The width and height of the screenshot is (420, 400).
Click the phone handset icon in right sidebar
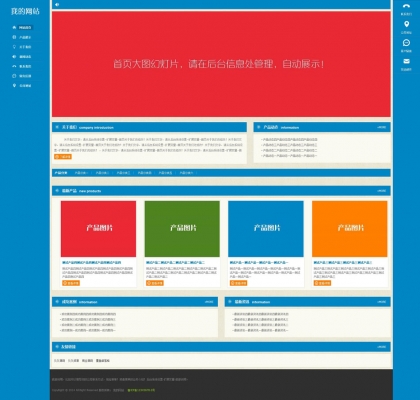[406, 6]
